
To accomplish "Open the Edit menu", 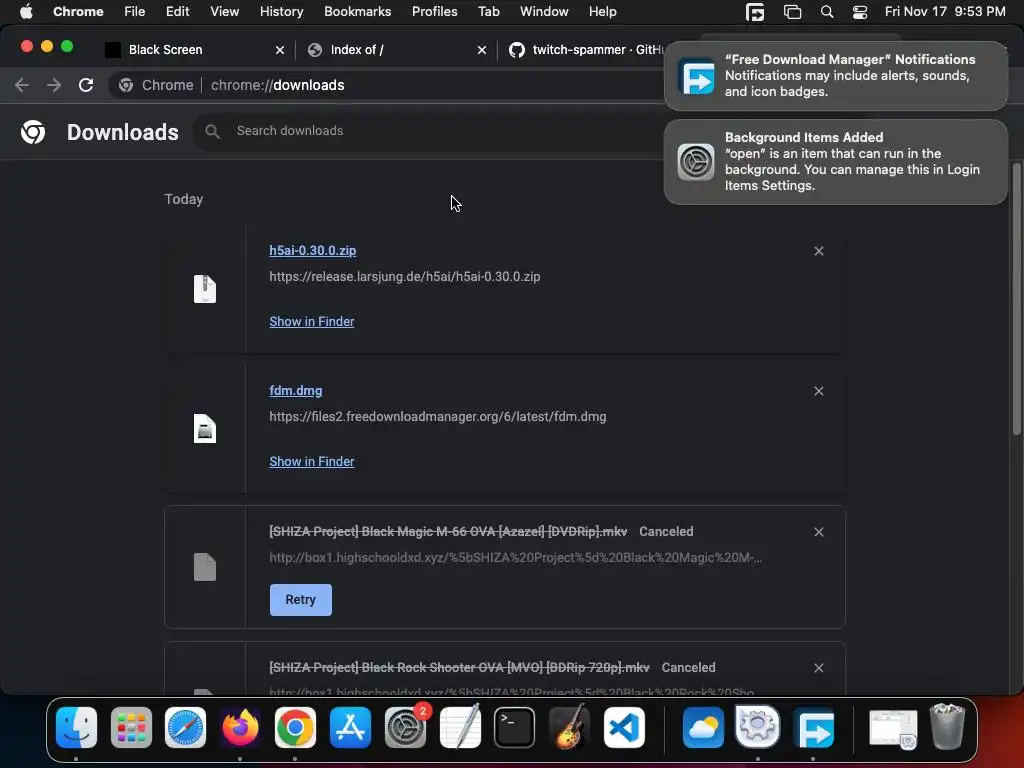I will pos(177,11).
